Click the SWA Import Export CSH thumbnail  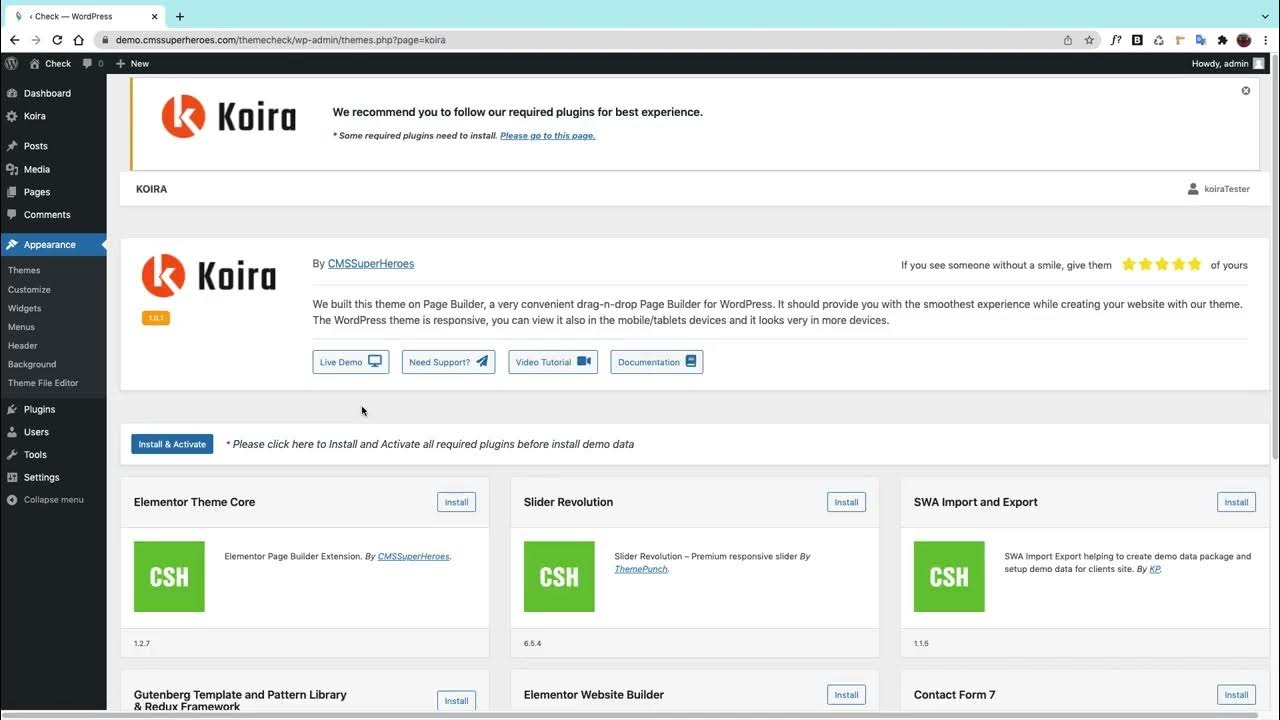pyautogui.click(x=949, y=577)
